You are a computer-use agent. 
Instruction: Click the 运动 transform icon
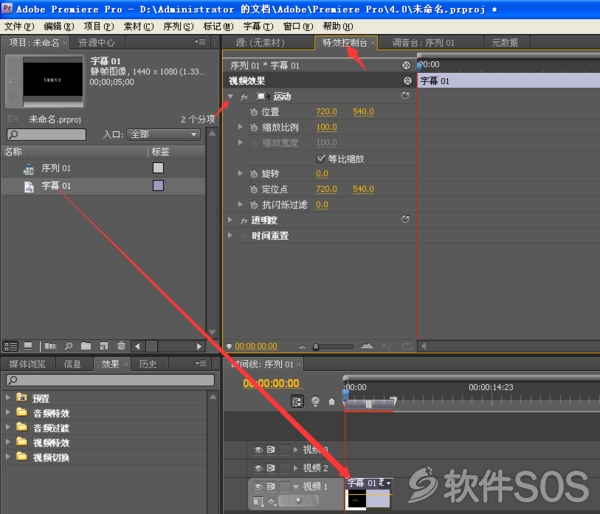(x=262, y=96)
